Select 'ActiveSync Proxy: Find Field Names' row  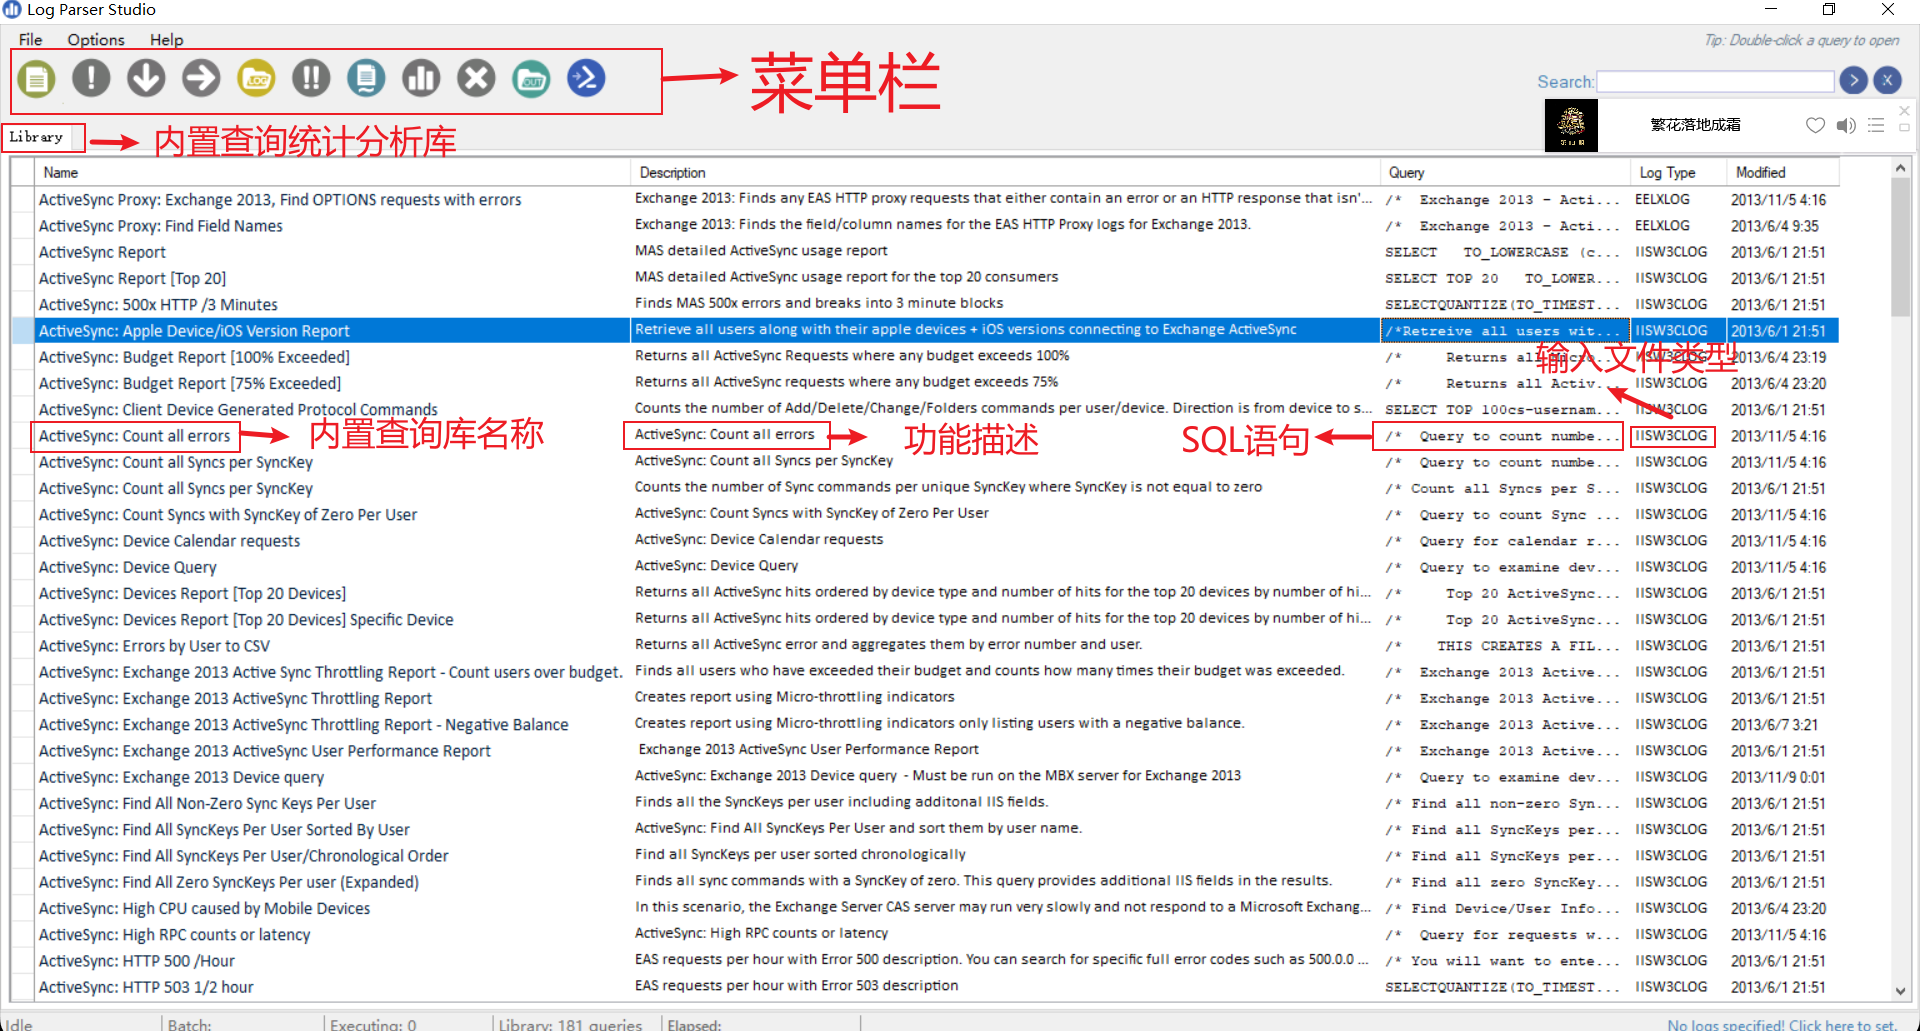pos(925,226)
